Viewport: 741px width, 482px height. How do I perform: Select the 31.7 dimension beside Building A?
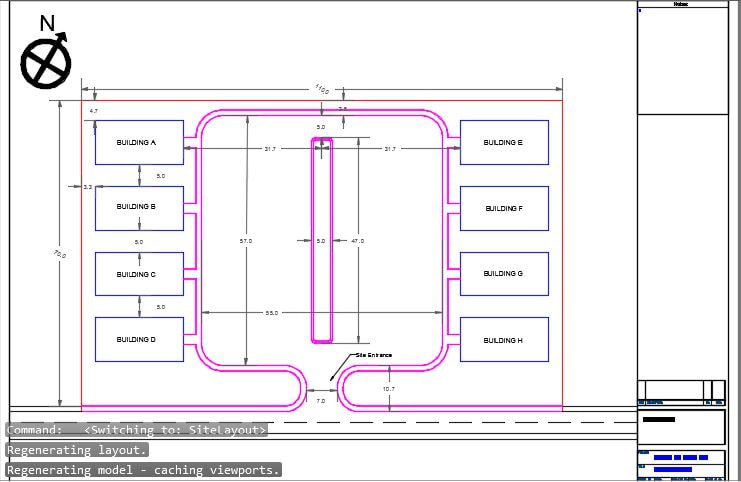click(x=270, y=149)
